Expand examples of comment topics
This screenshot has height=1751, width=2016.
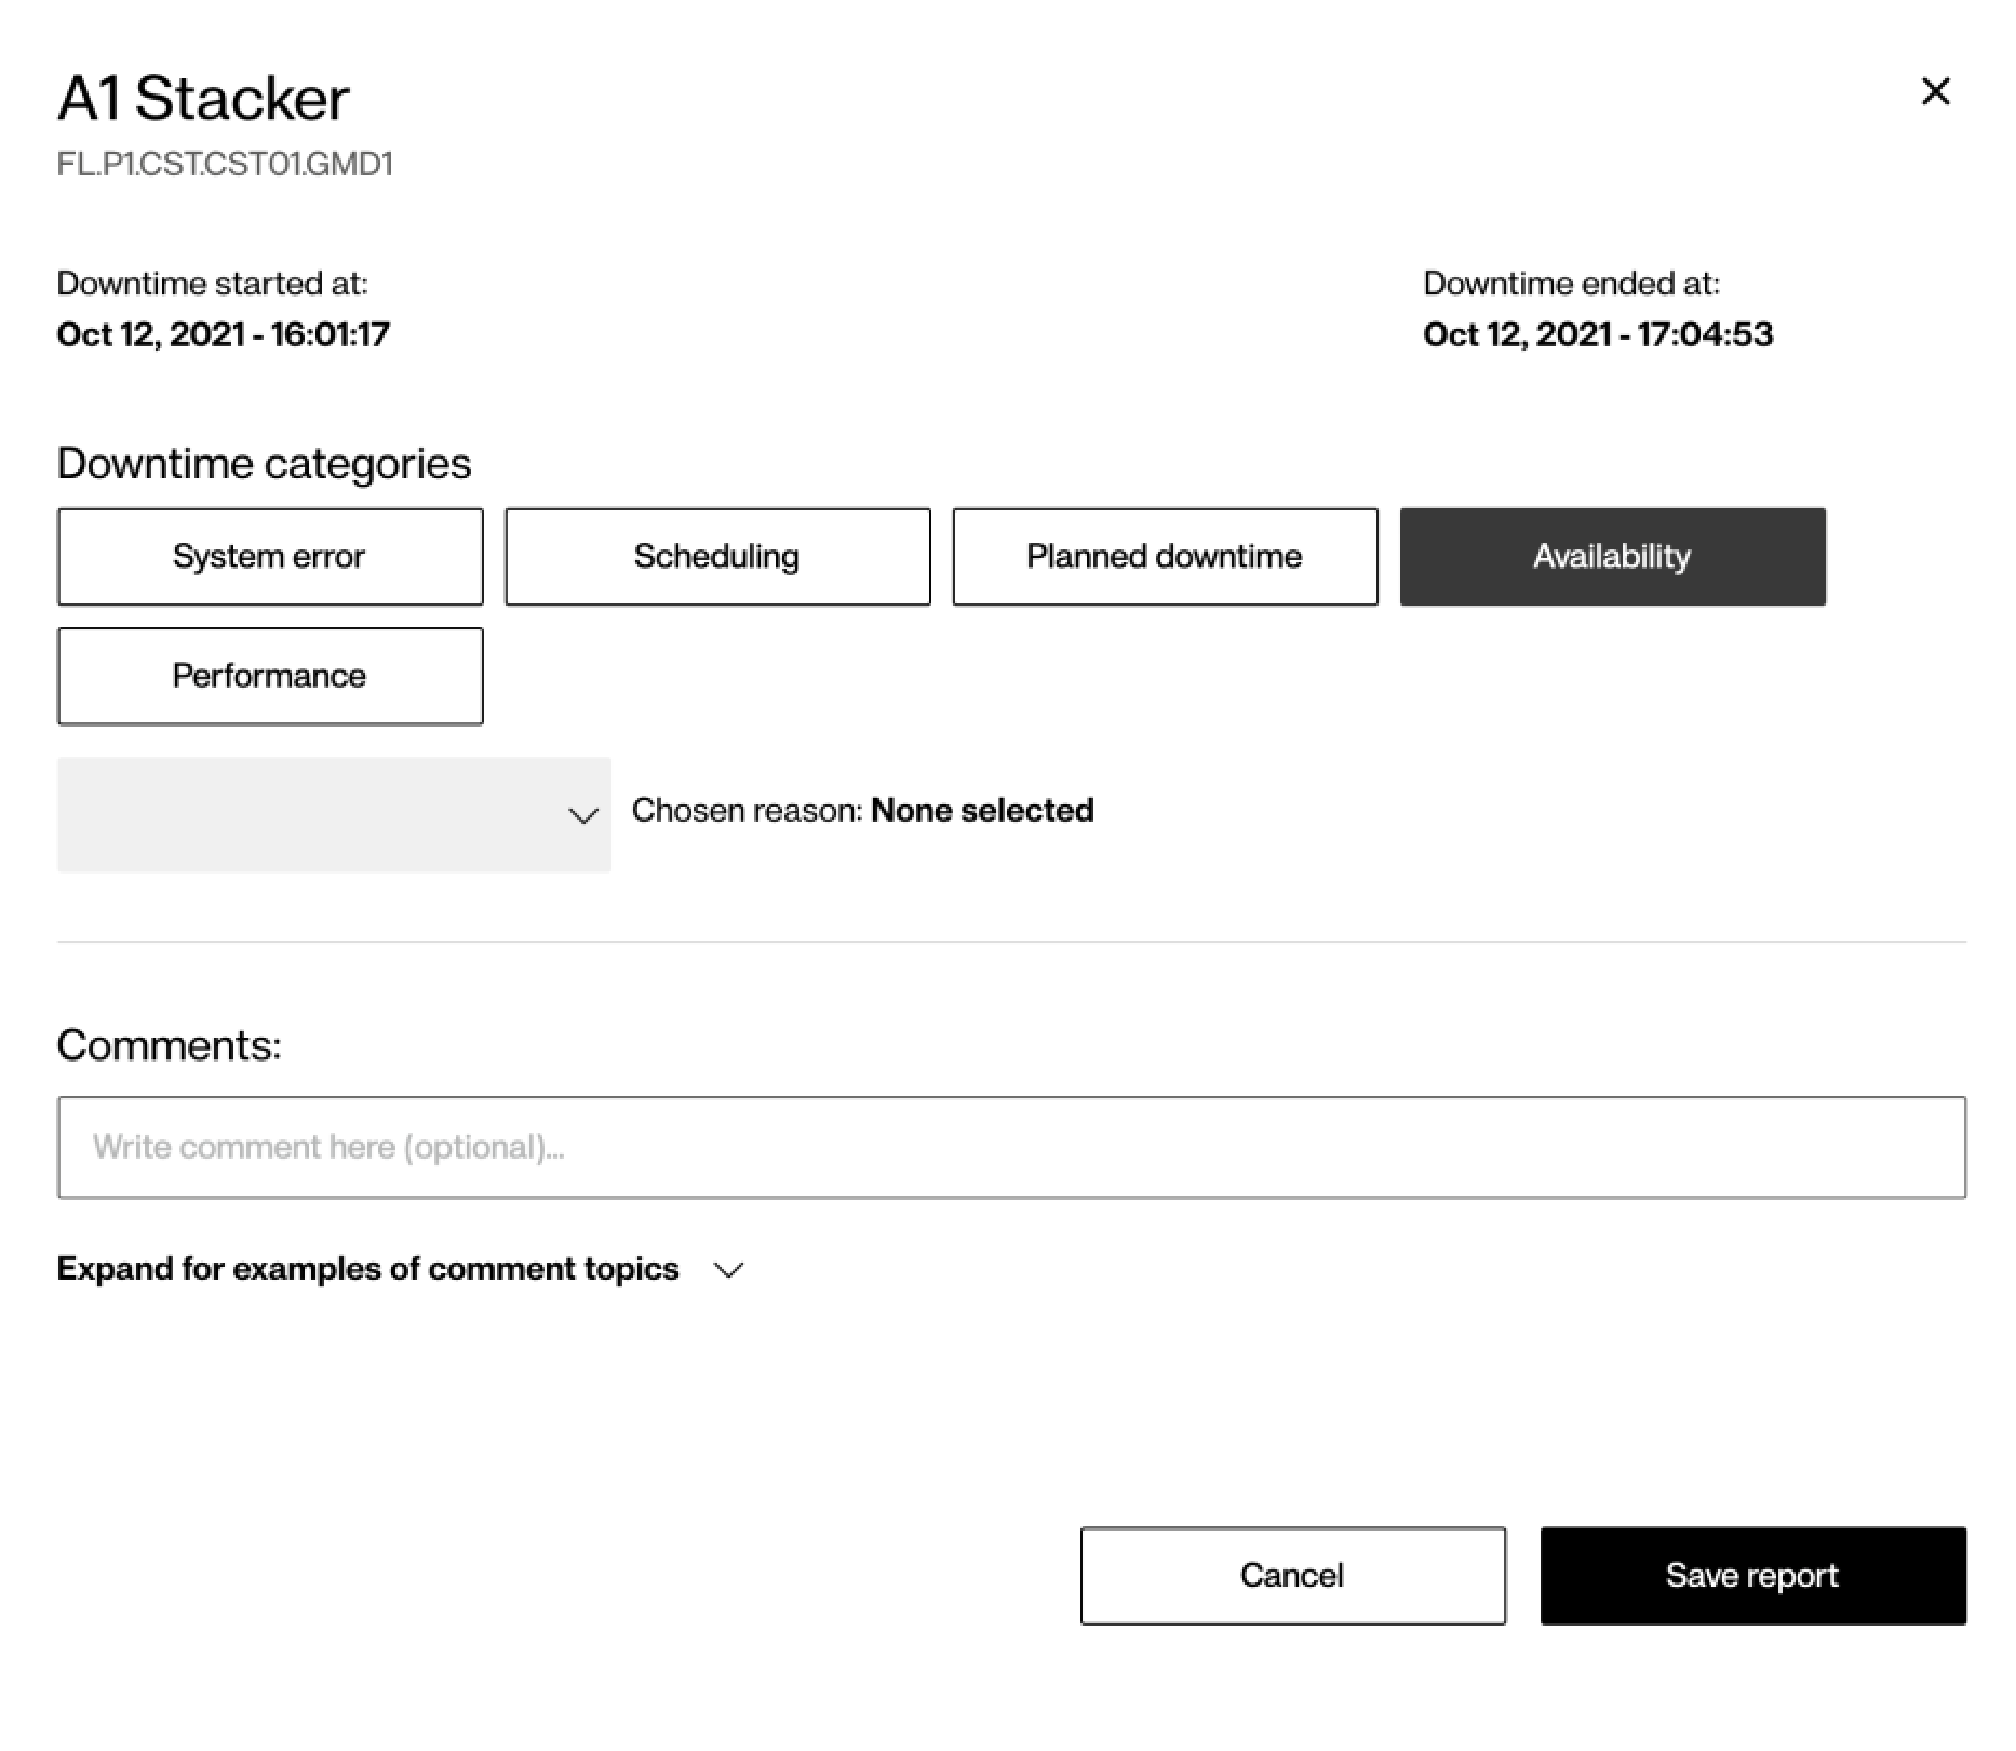(368, 1269)
